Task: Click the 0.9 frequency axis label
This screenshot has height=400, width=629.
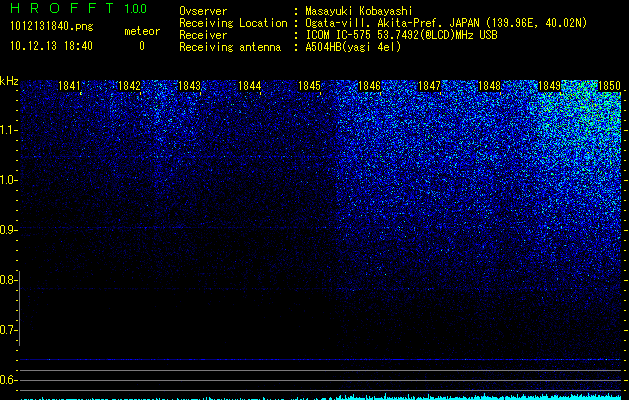Action: 8,230
